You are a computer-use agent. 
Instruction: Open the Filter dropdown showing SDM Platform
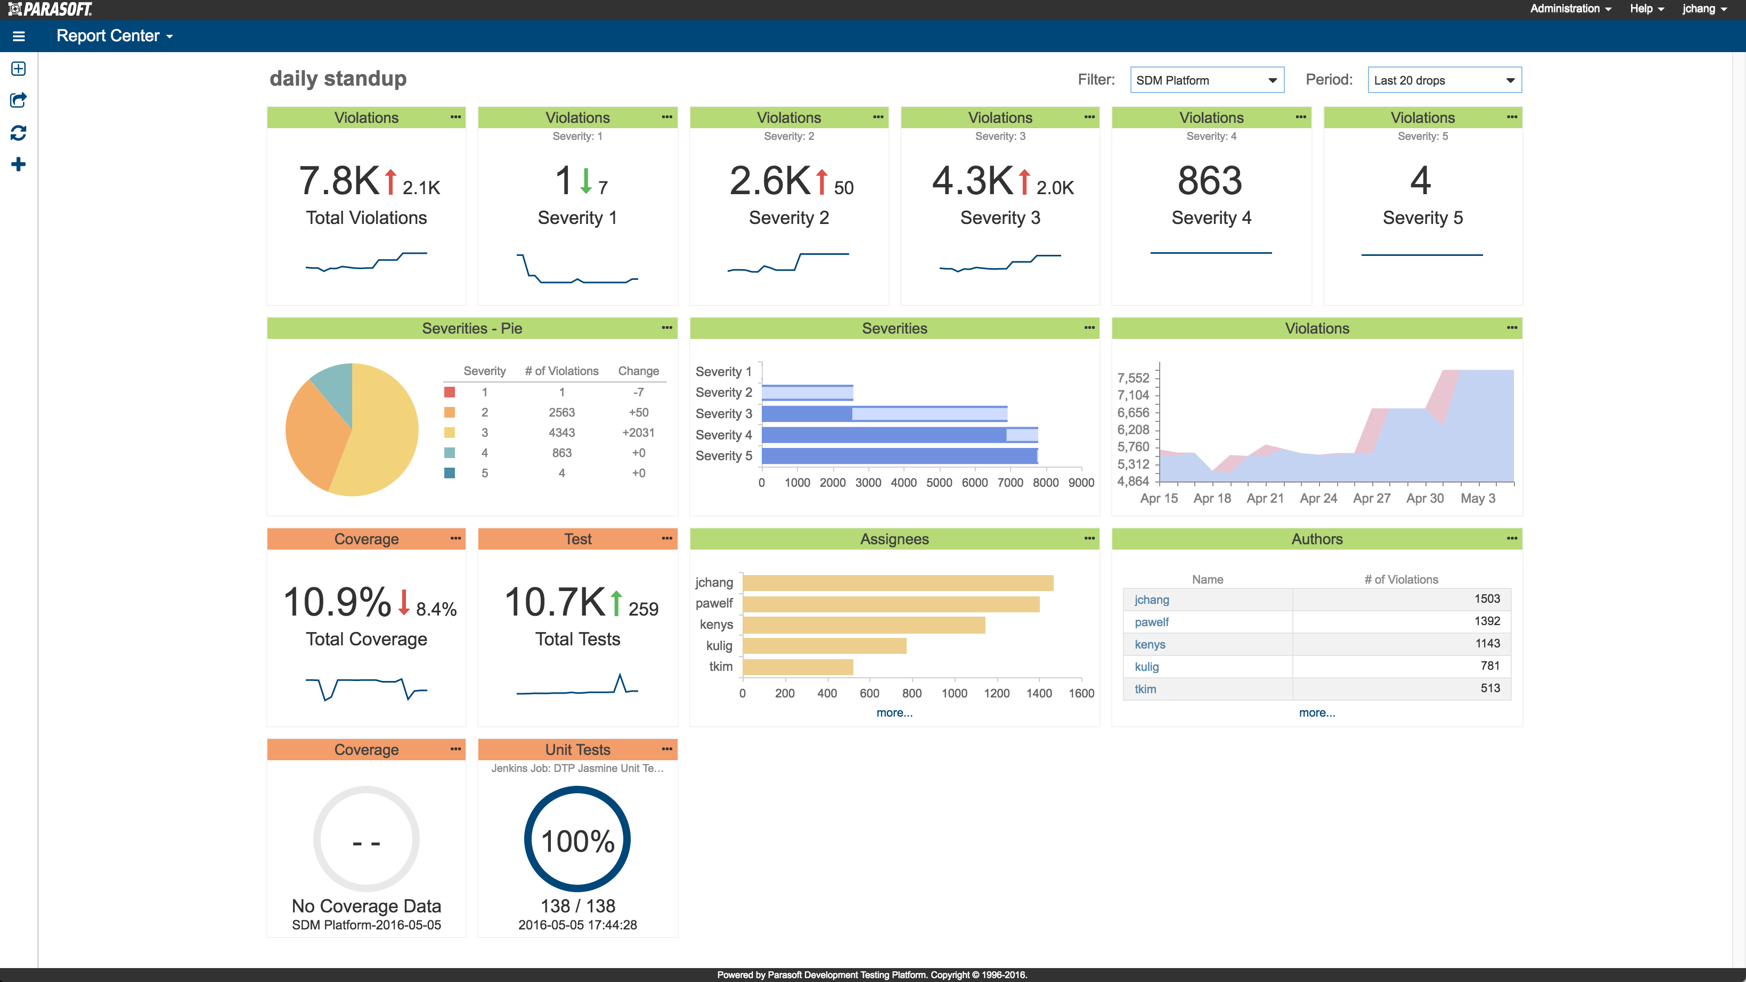(x=1206, y=80)
